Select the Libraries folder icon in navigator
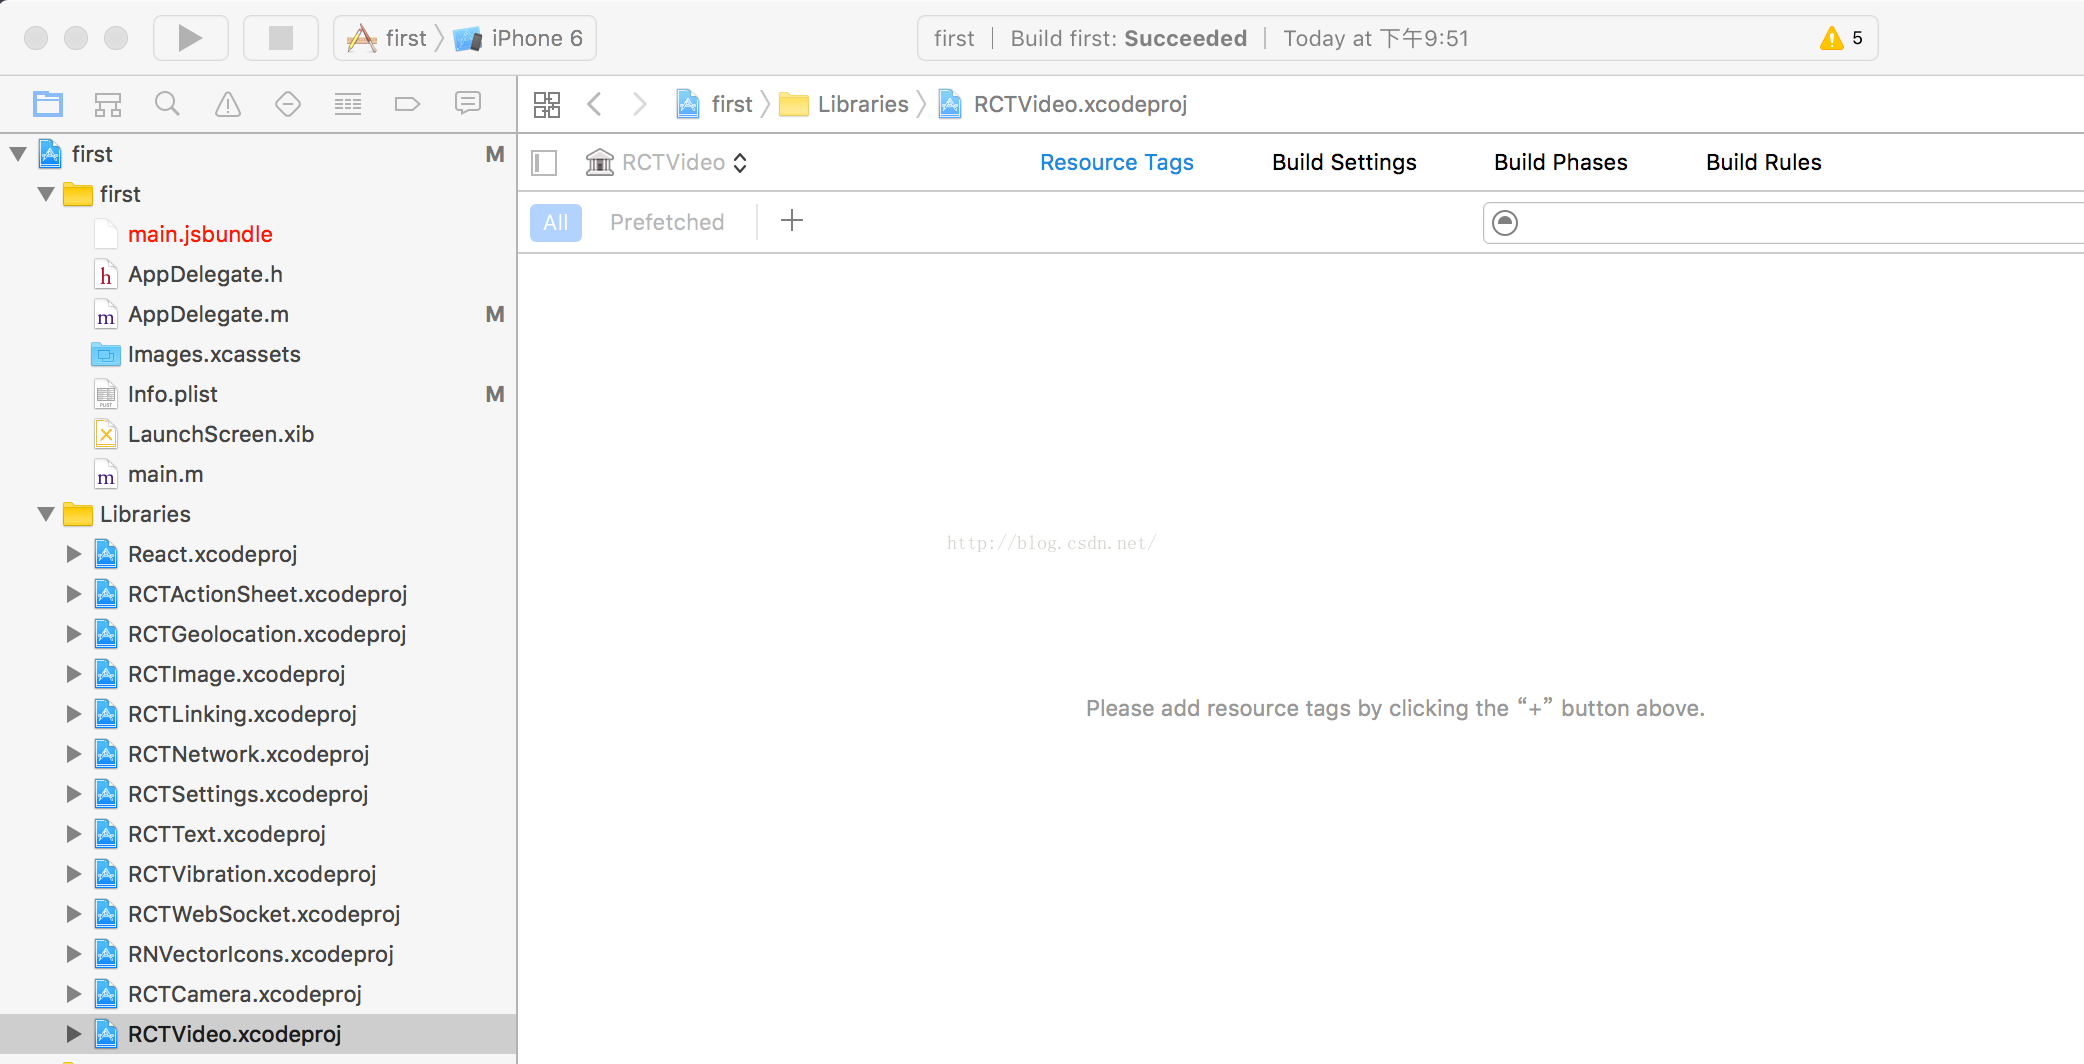2084x1064 pixels. tap(78, 514)
